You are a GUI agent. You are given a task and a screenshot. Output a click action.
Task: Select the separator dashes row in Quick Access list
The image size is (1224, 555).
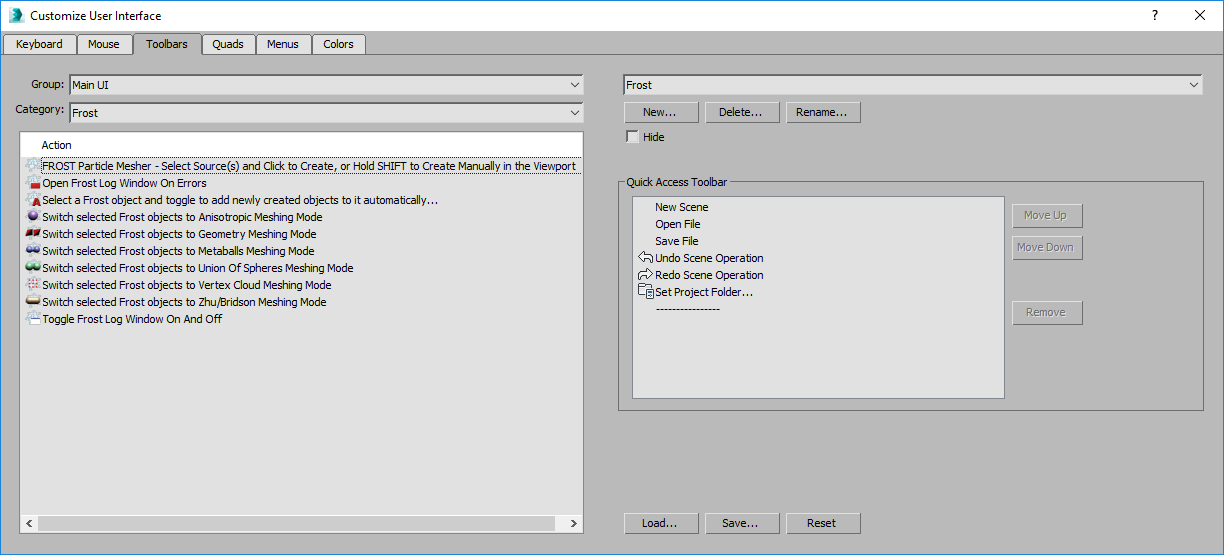coord(688,309)
